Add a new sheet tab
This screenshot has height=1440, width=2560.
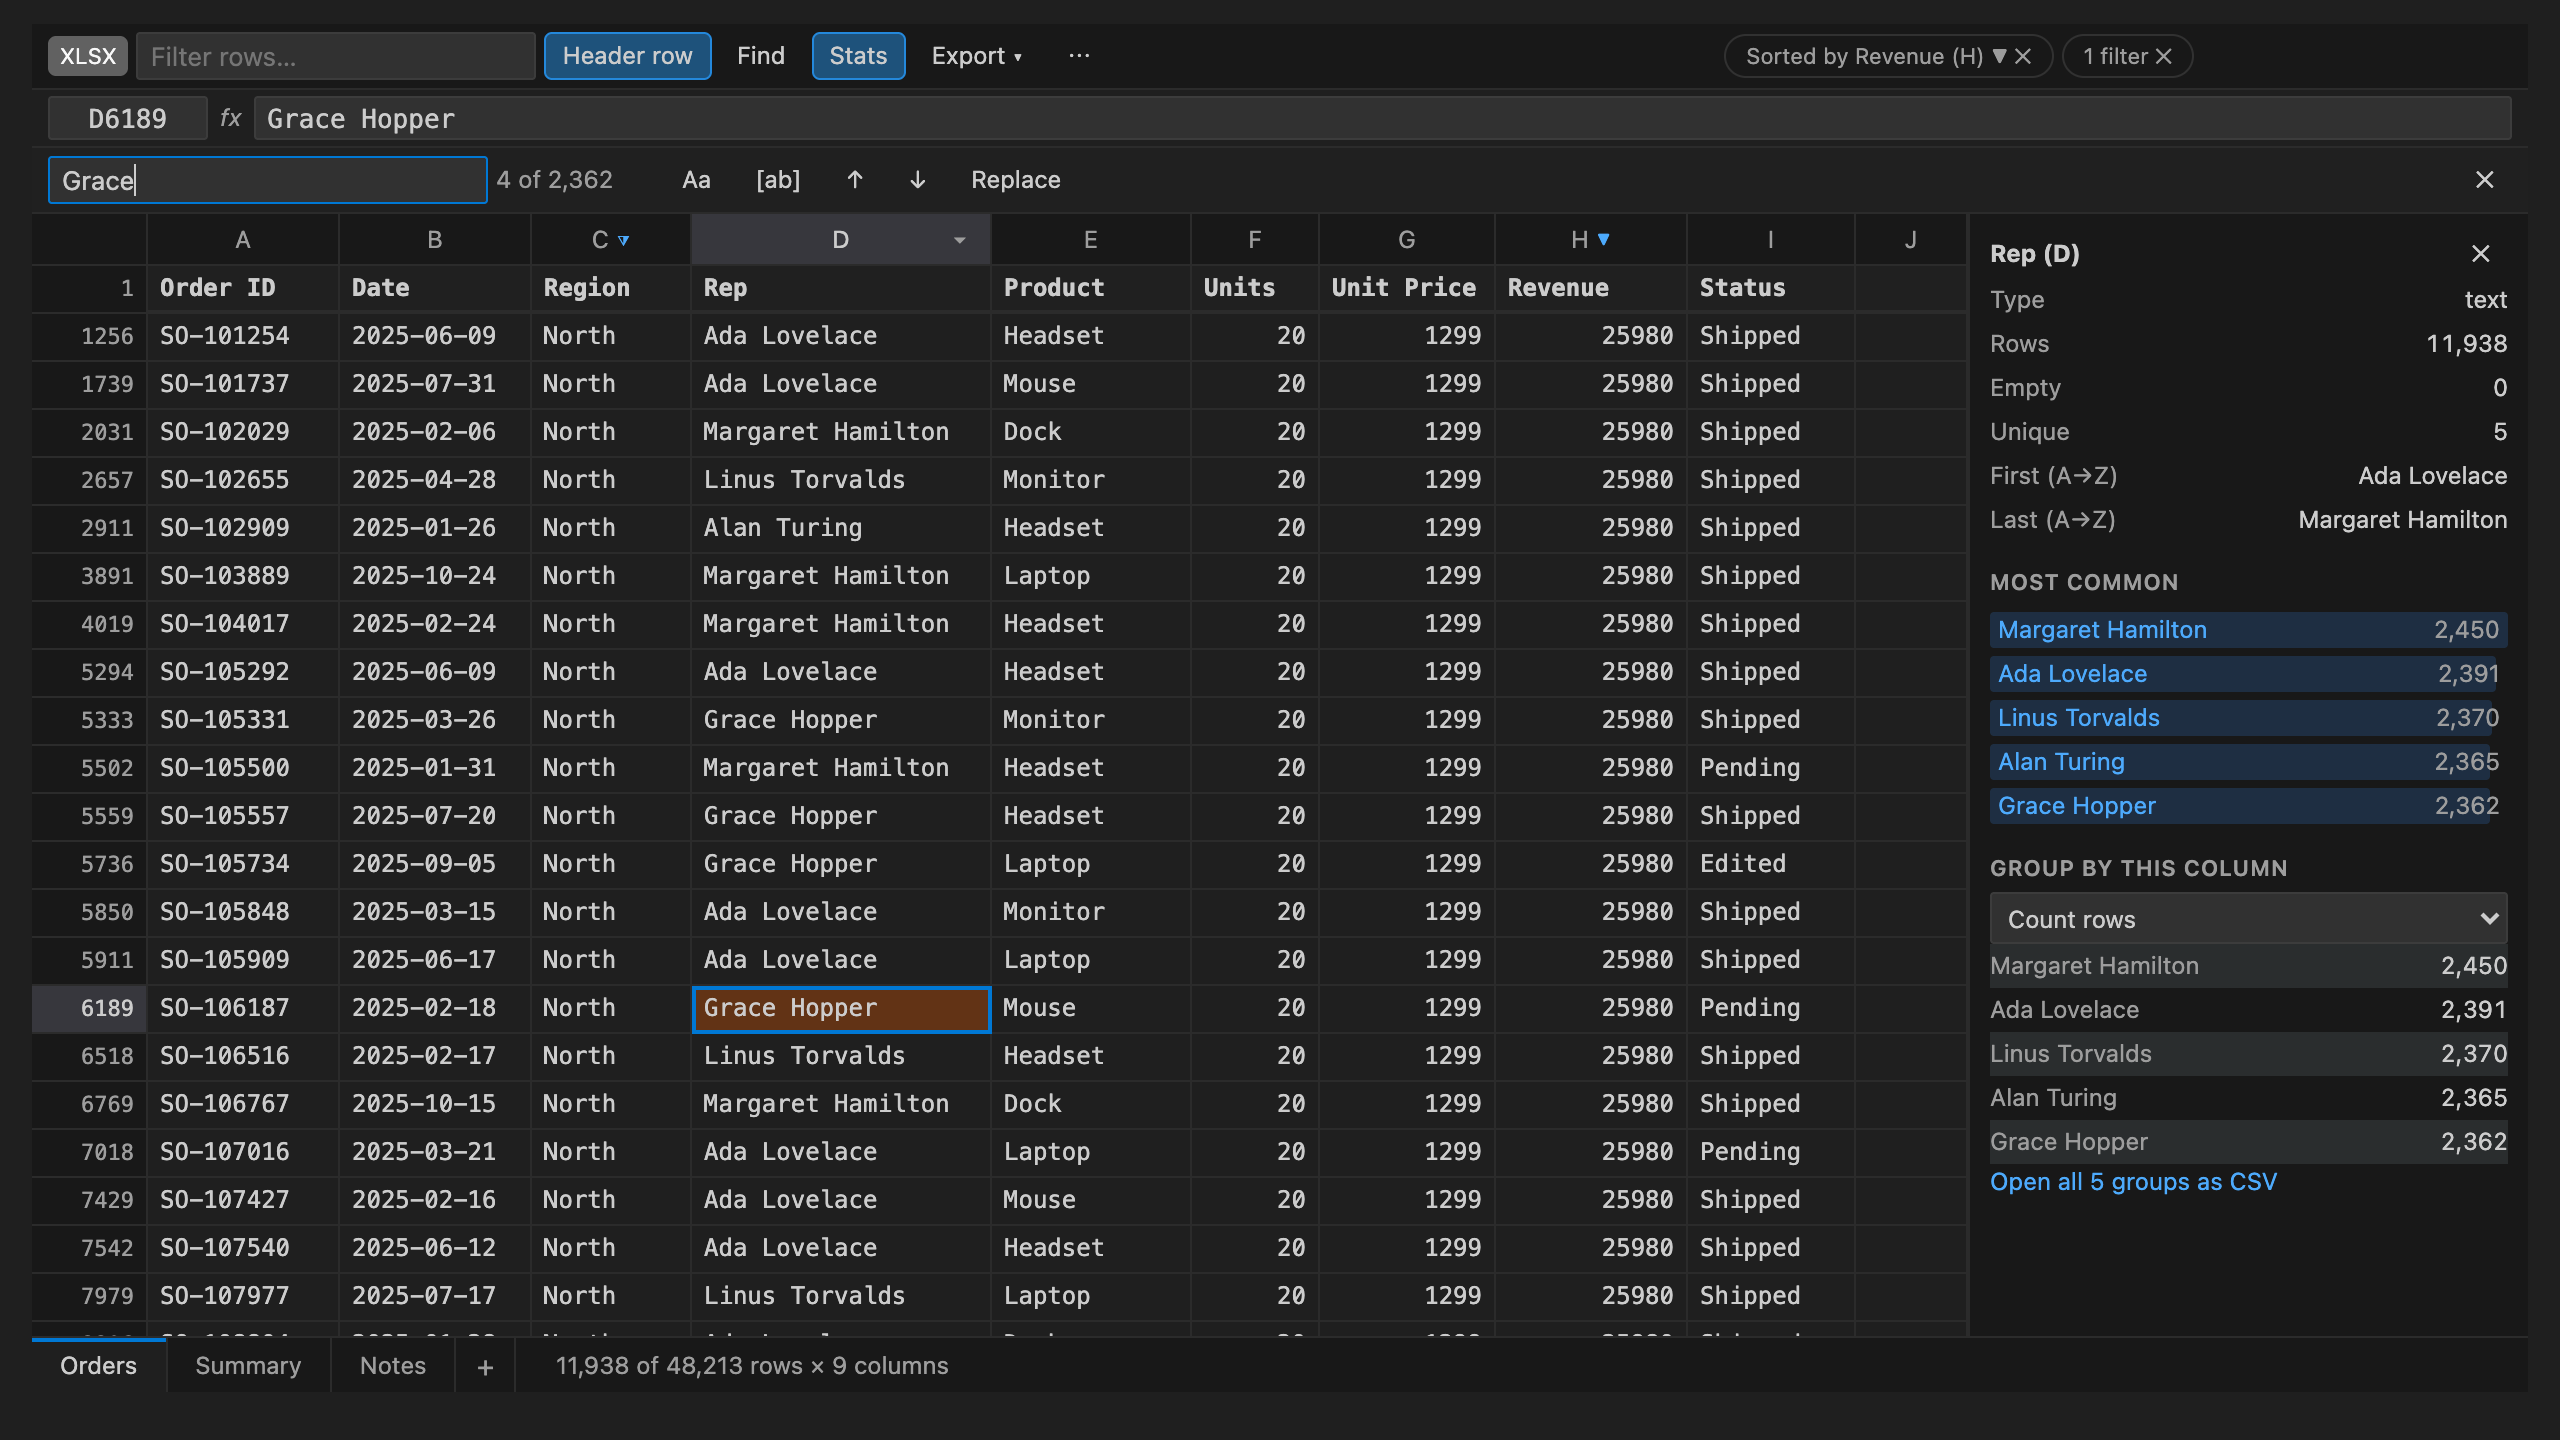[485, 1366]
